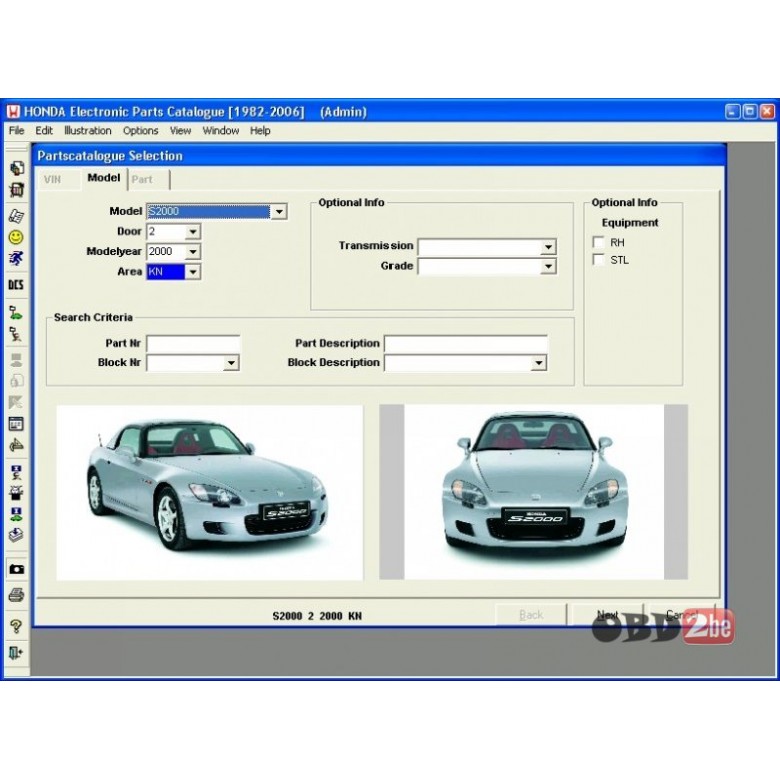The image size is (780, 780).
Task: Click the notes sheet icon above the smiley
Action: 16,216
